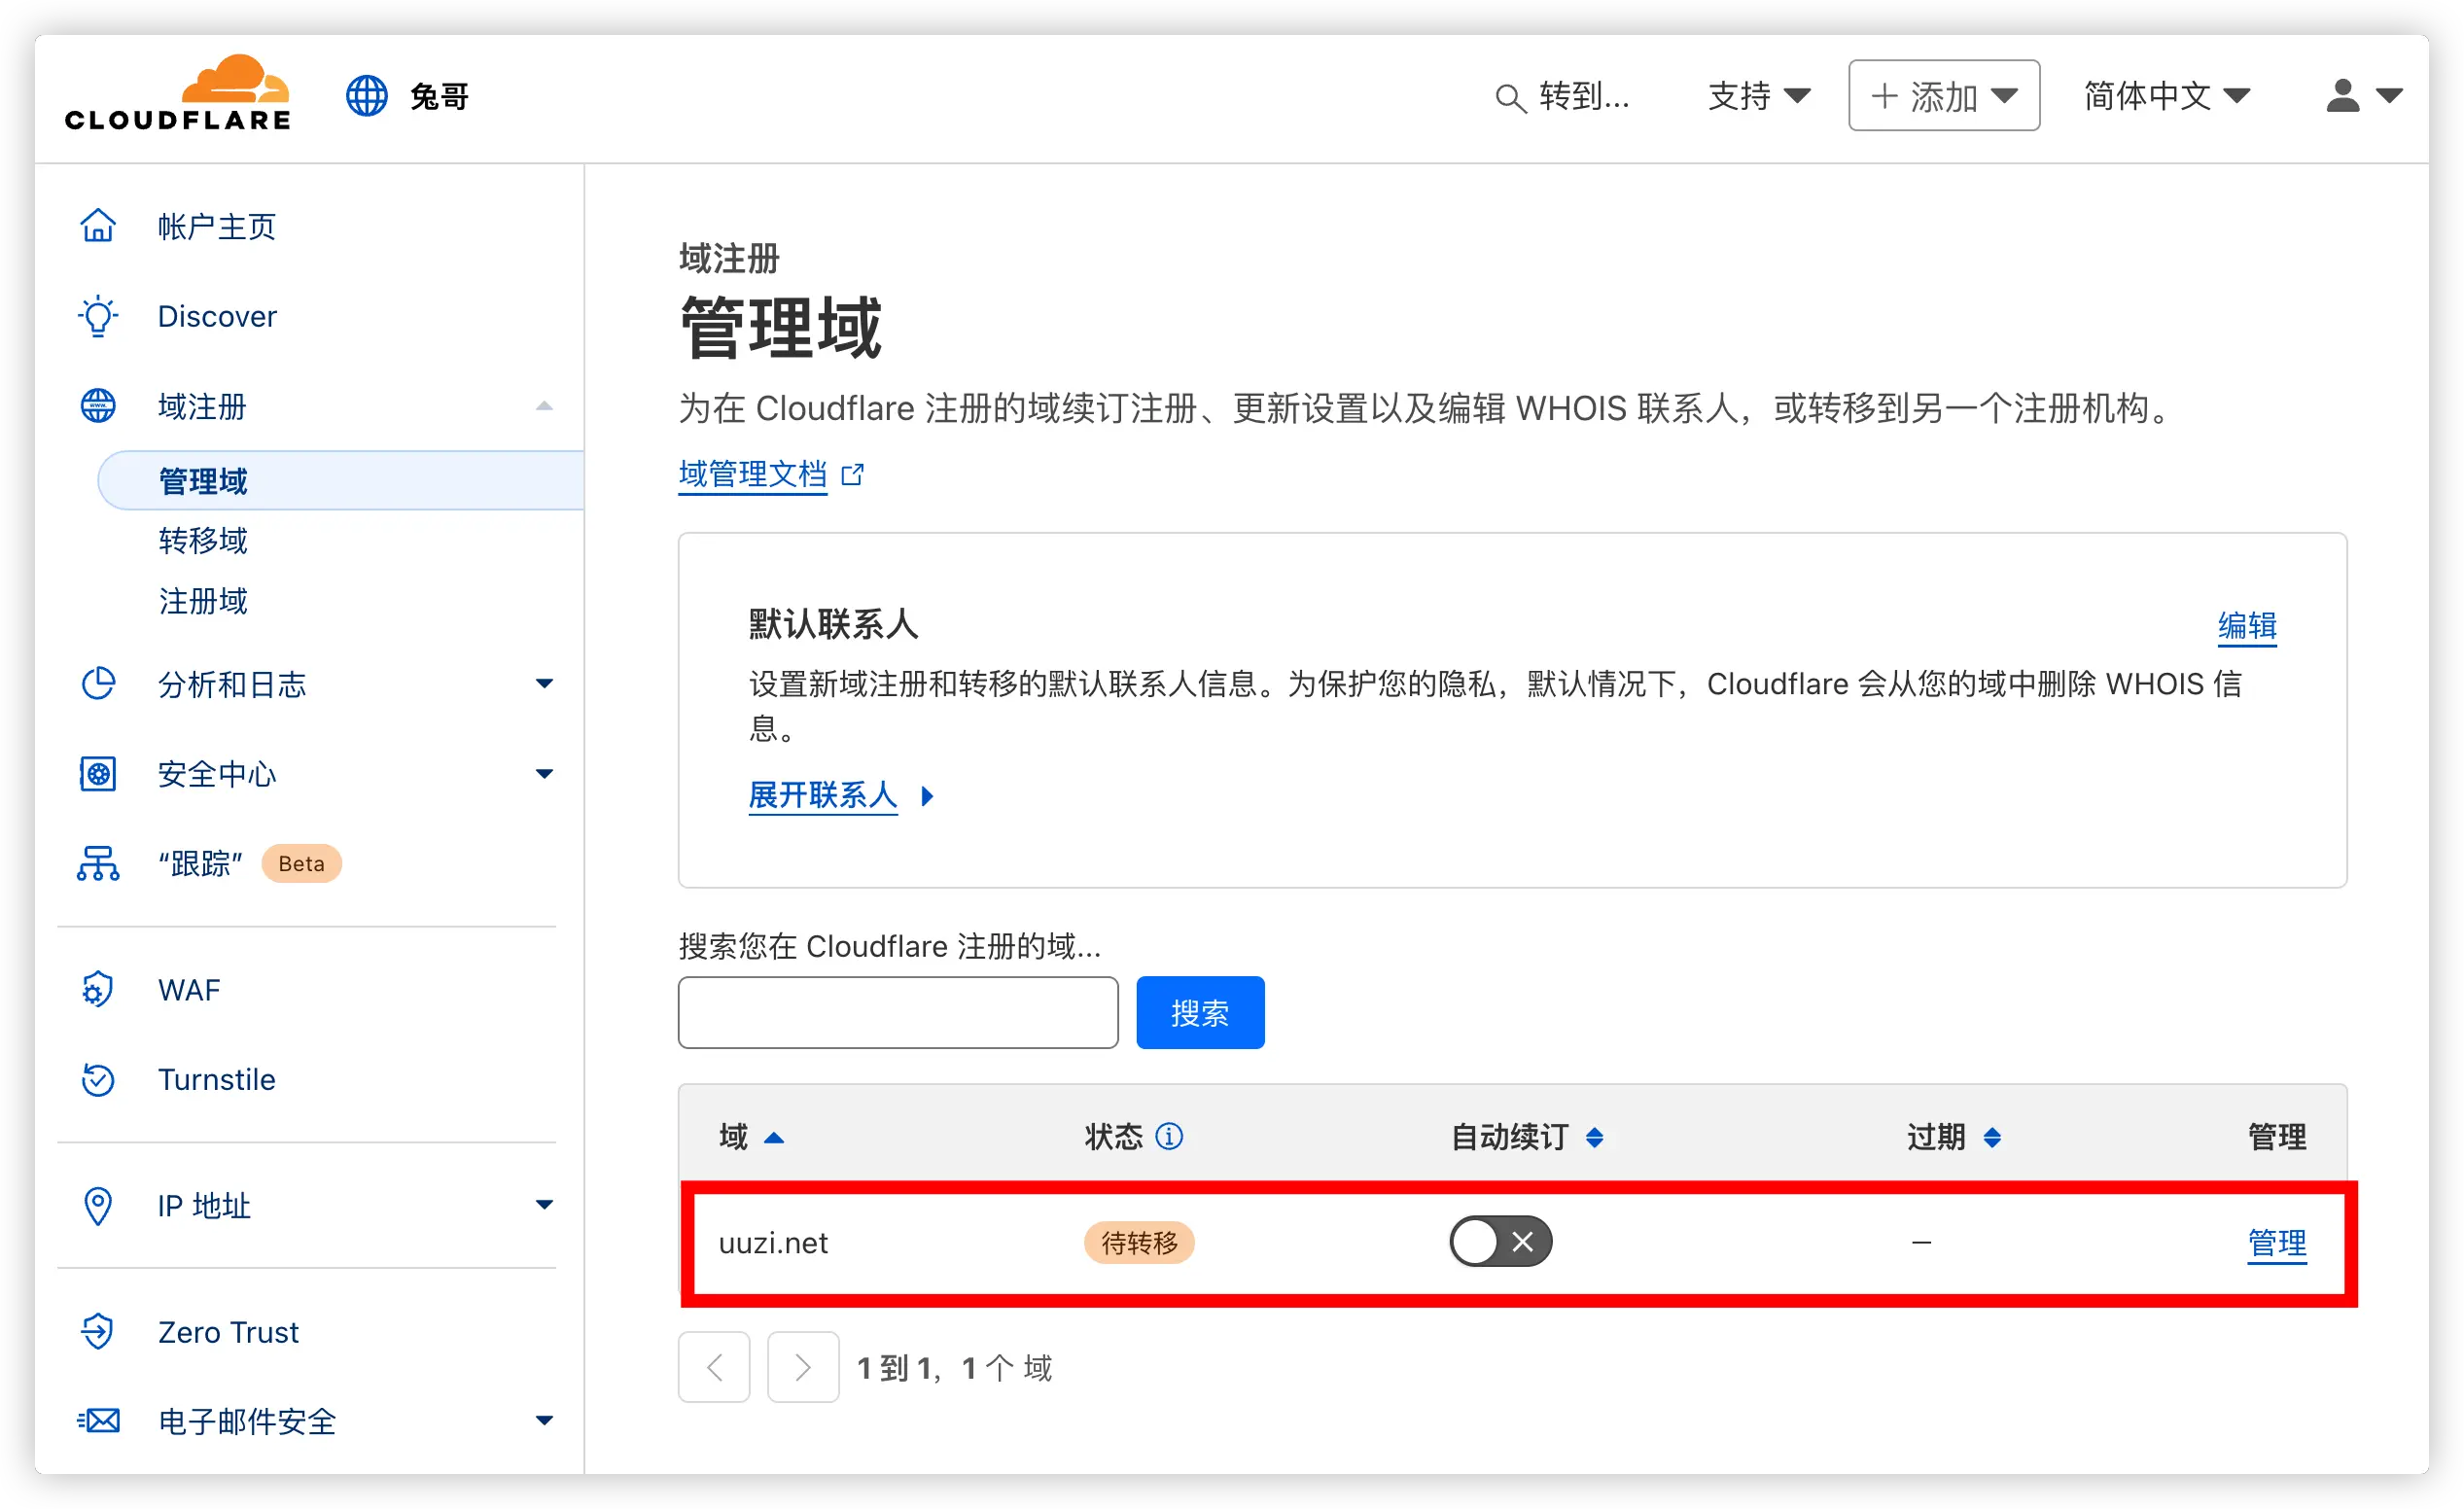
Task: Click the sort icon beside 自动续订
Action: 1595,1138
